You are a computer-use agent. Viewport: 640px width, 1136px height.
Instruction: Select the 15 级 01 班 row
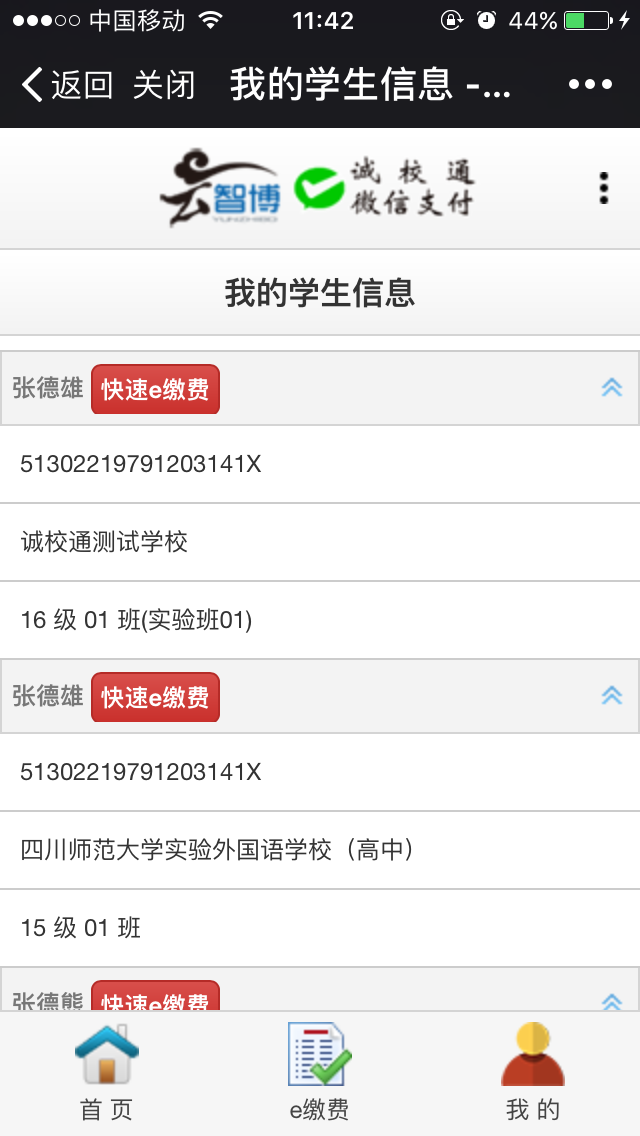[x=320, y=928]
